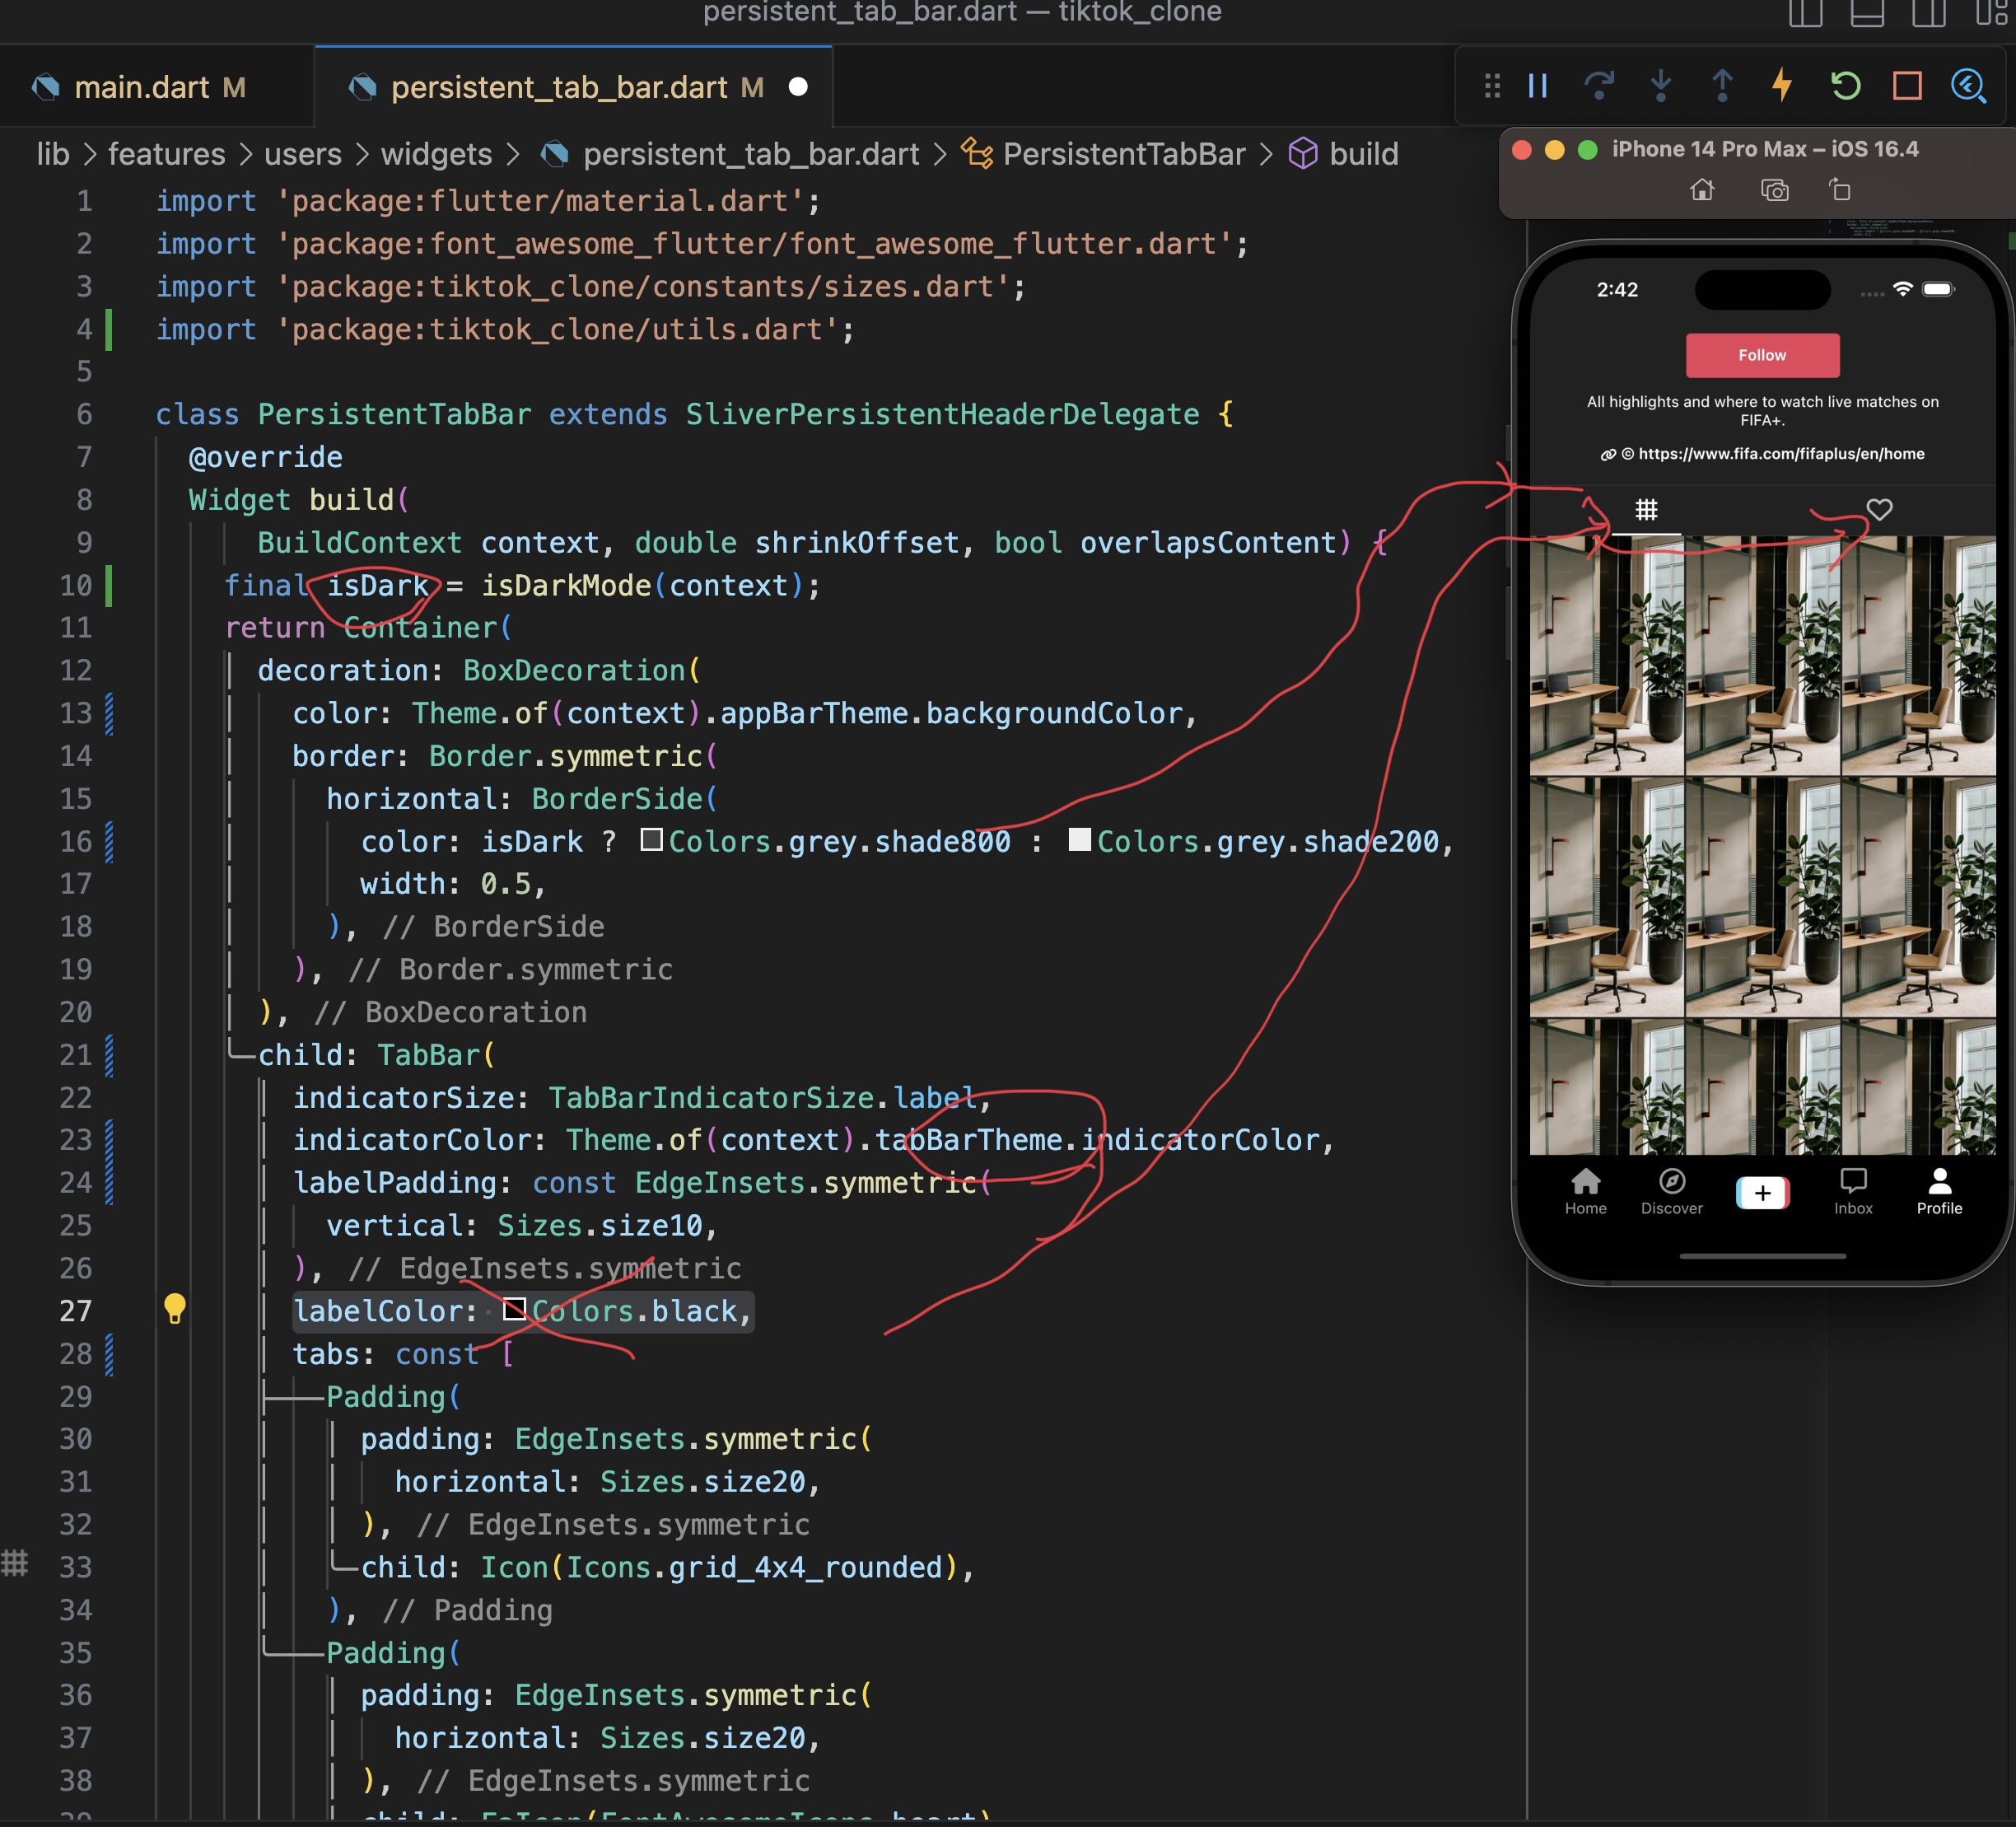
Task: Pause the debug session
Action: coord(1538,86)
